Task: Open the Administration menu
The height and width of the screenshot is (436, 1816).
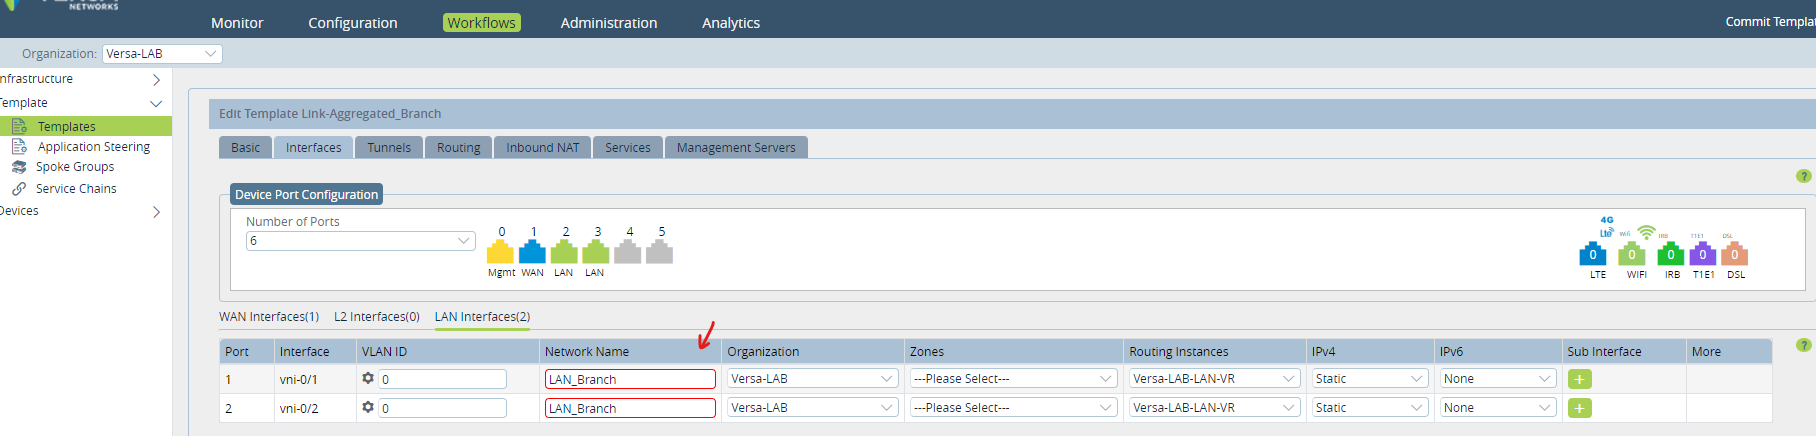Action: click(x=609, y=22)
